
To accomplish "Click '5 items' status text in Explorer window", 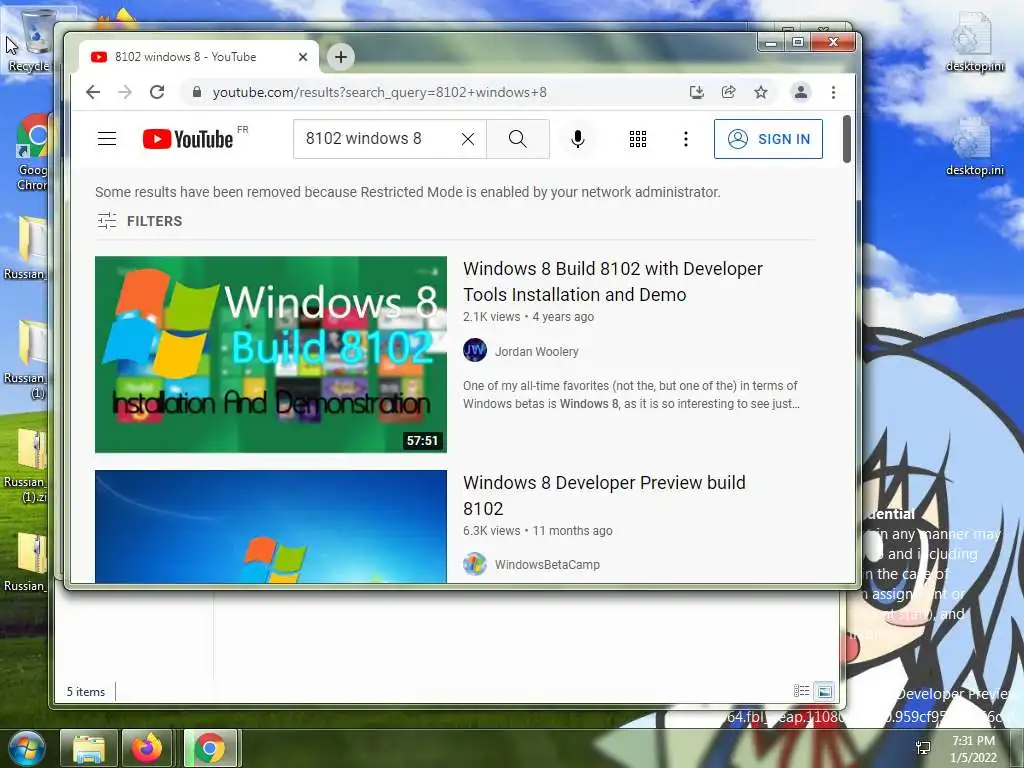I will pyautogui.click(x=86, y=692).
